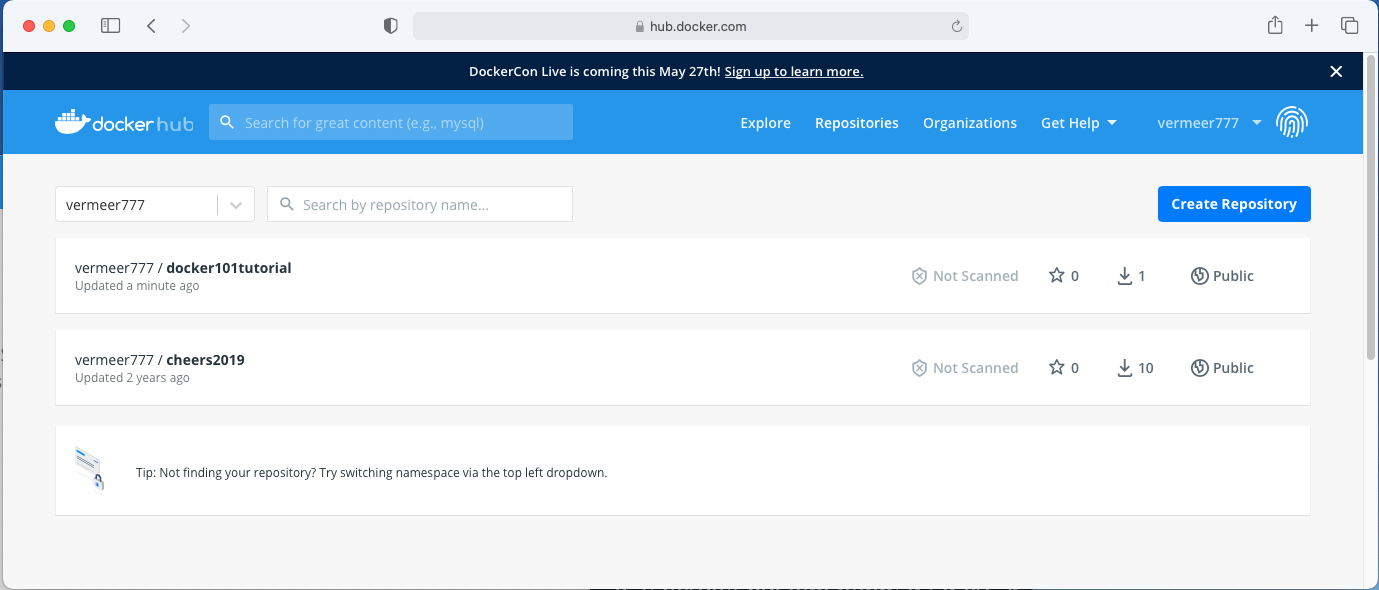The image size is (1379, 590).
Task: Reload the page using the address bar icon
Action: click(956, 27)
